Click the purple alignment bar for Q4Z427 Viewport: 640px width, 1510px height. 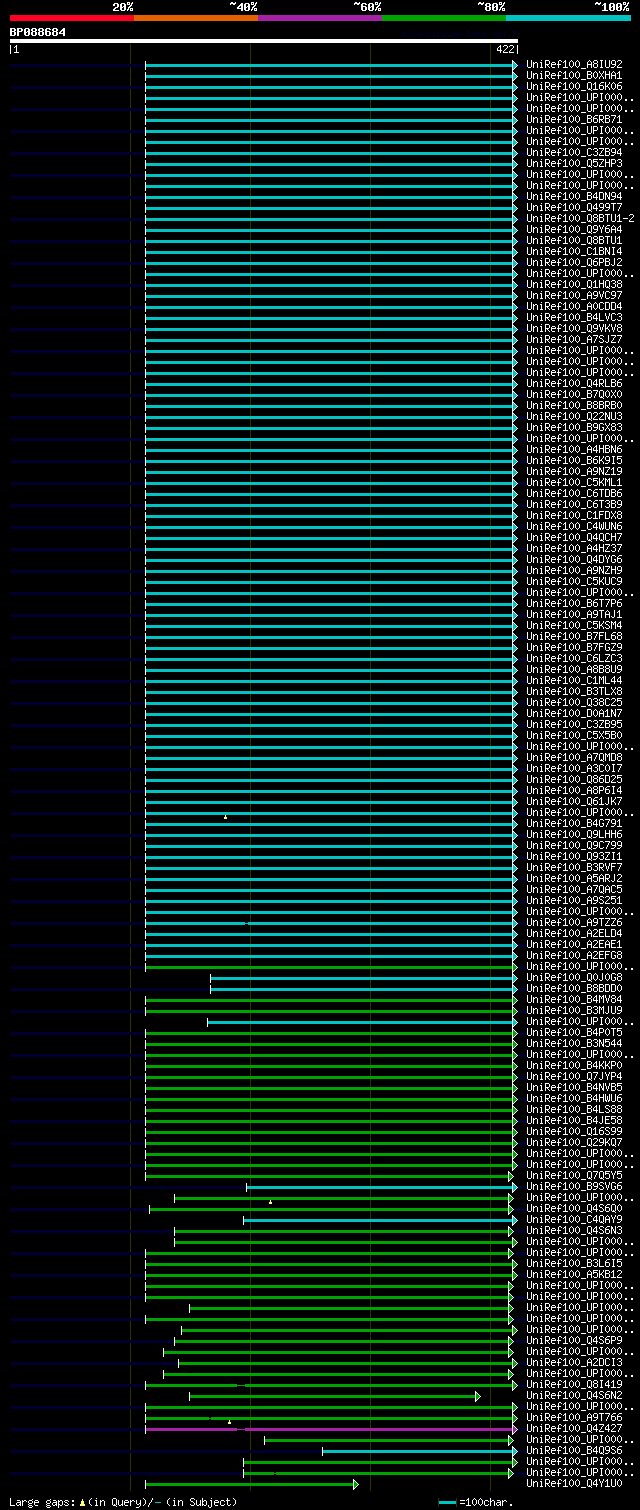(330, 1429)
